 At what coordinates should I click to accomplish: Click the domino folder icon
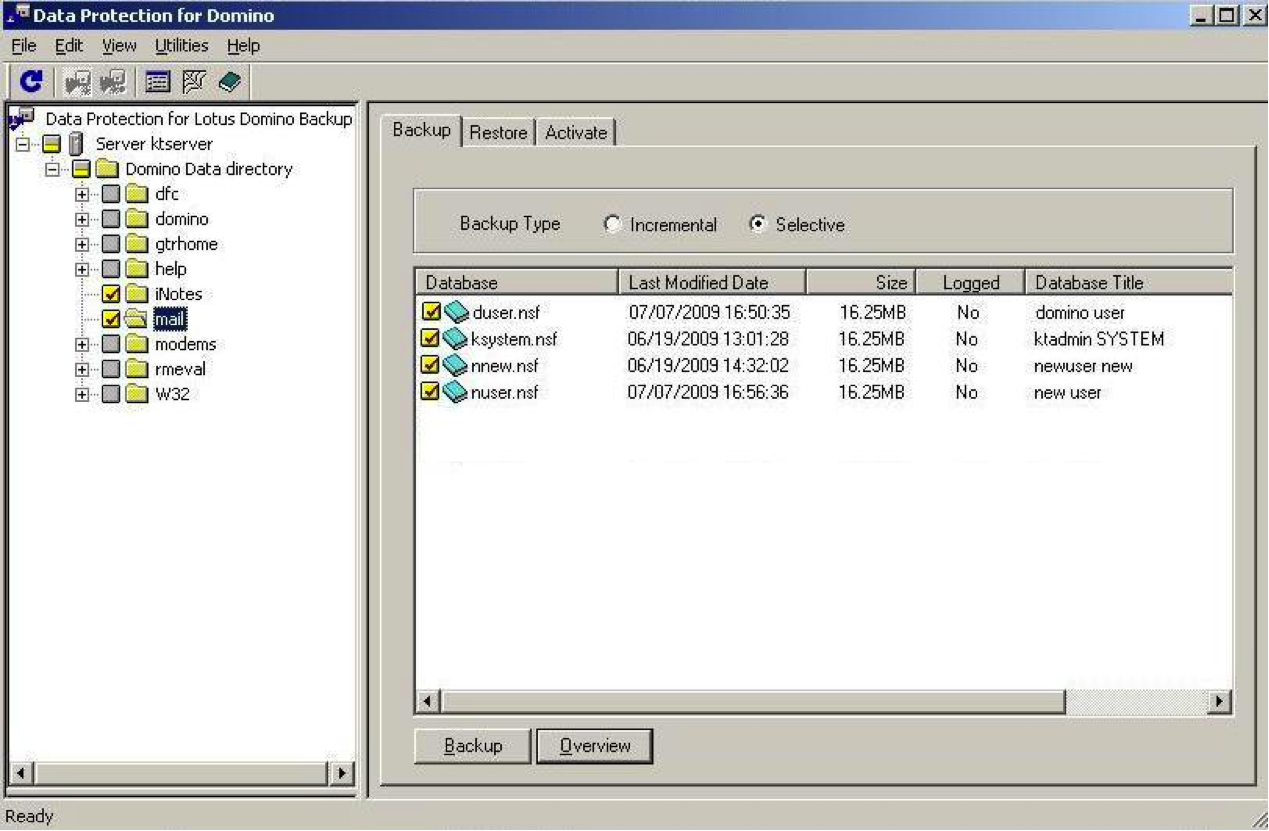(x=137, y=219)
